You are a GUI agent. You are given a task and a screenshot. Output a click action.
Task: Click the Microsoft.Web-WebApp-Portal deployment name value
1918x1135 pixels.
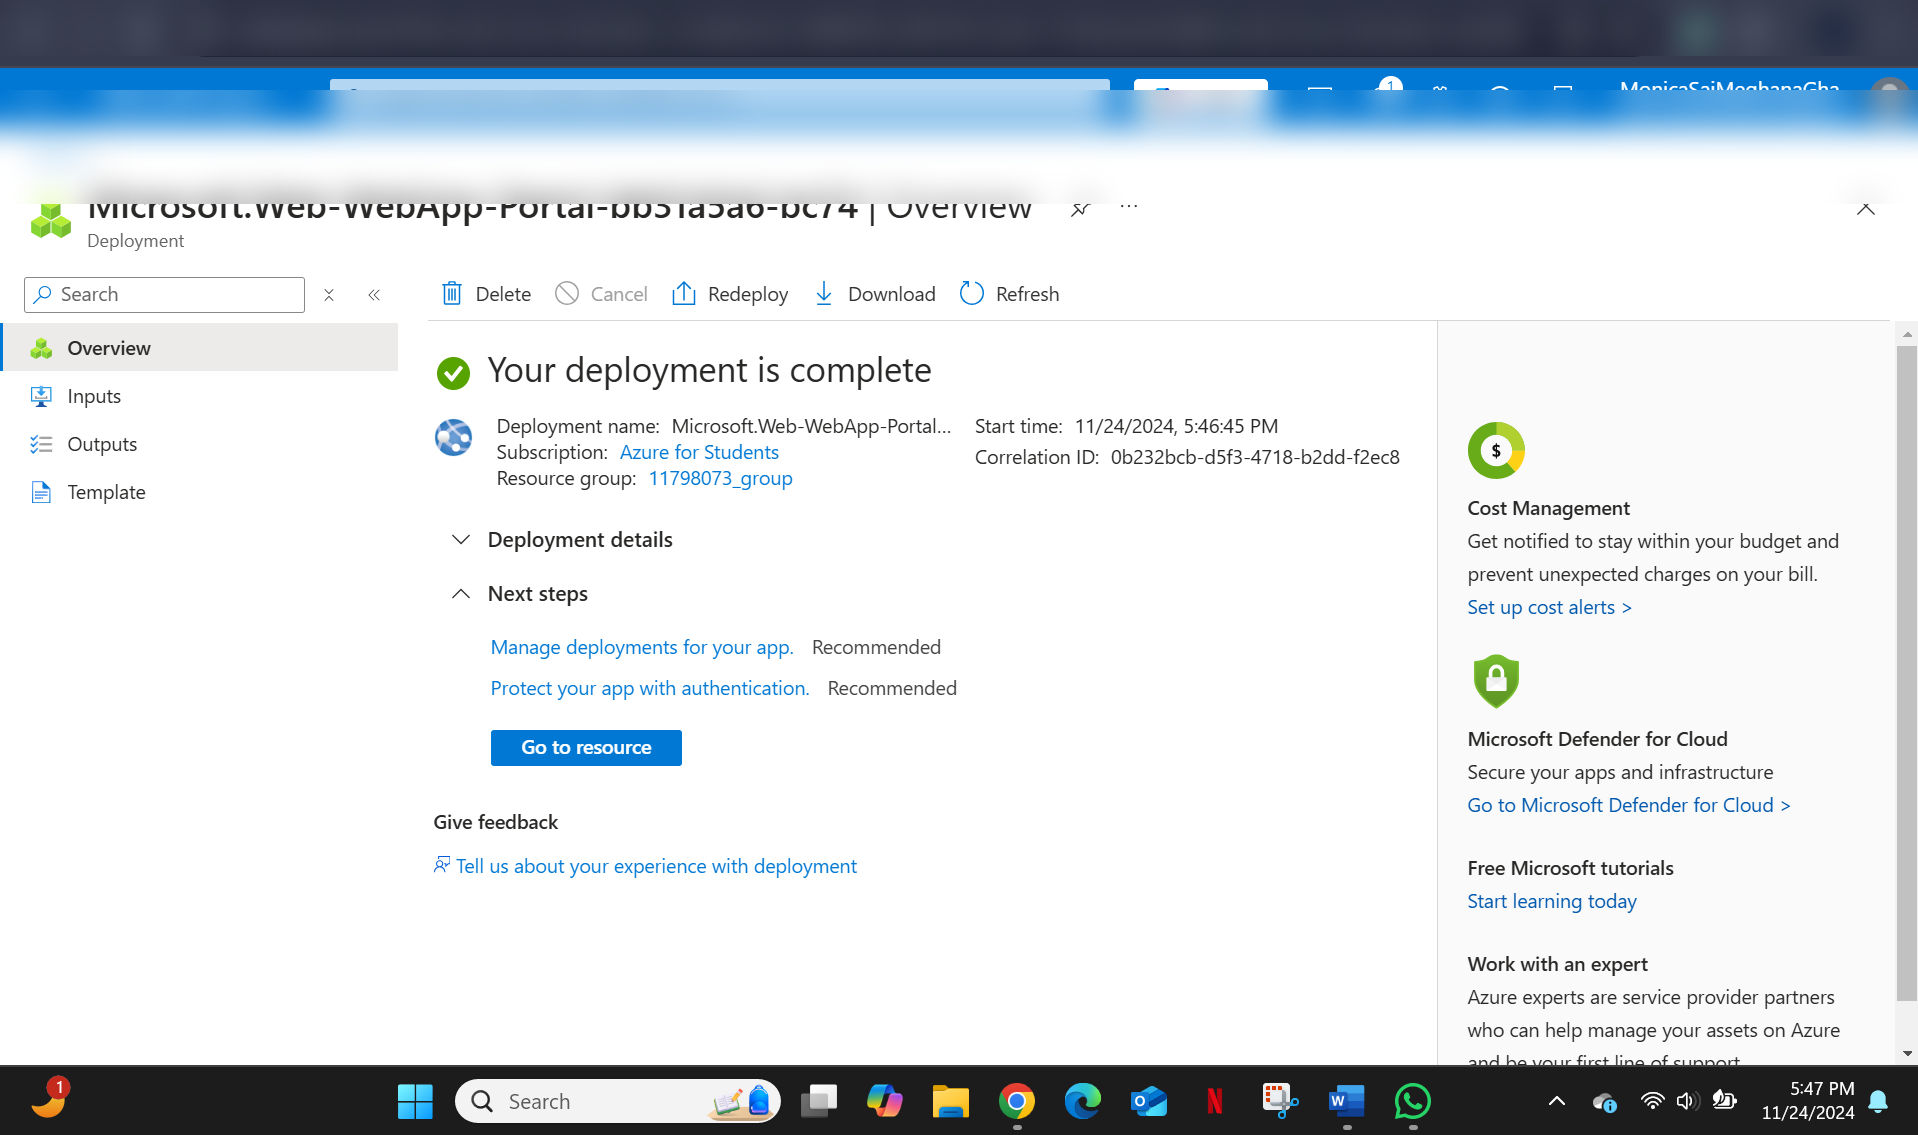pos(811,426)
